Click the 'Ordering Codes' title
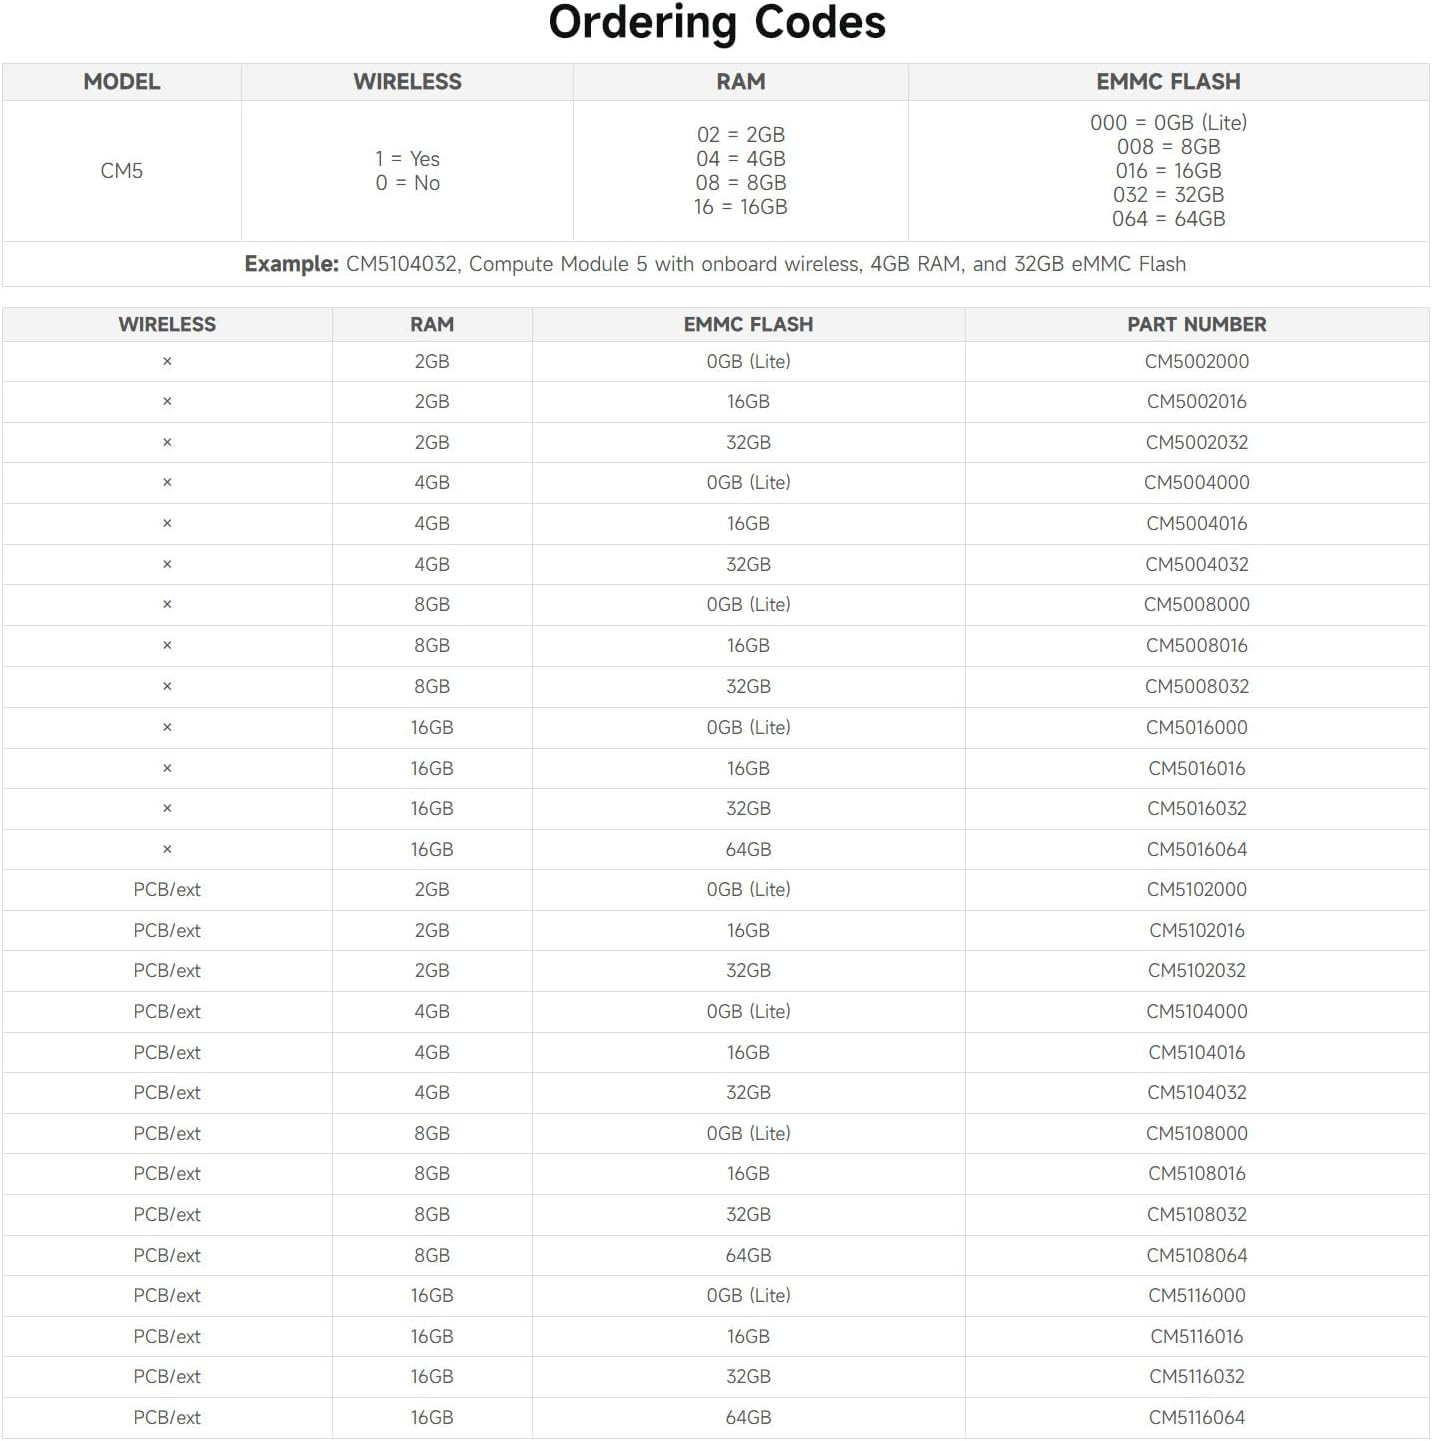1432x1441 pixels. [x=716, y=23]
